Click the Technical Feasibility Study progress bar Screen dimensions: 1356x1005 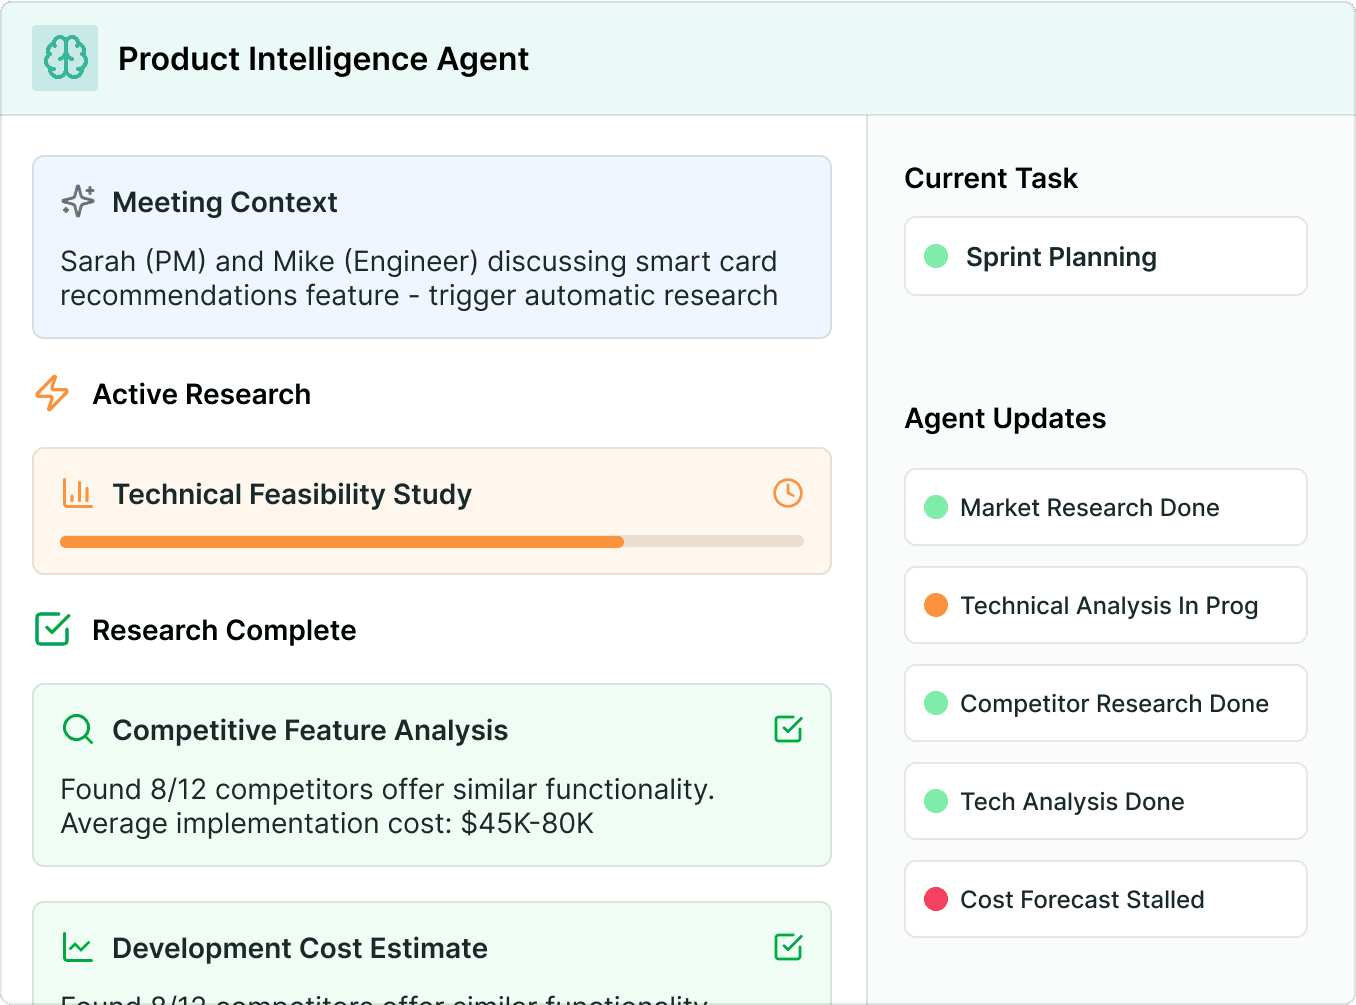(432, 542)
